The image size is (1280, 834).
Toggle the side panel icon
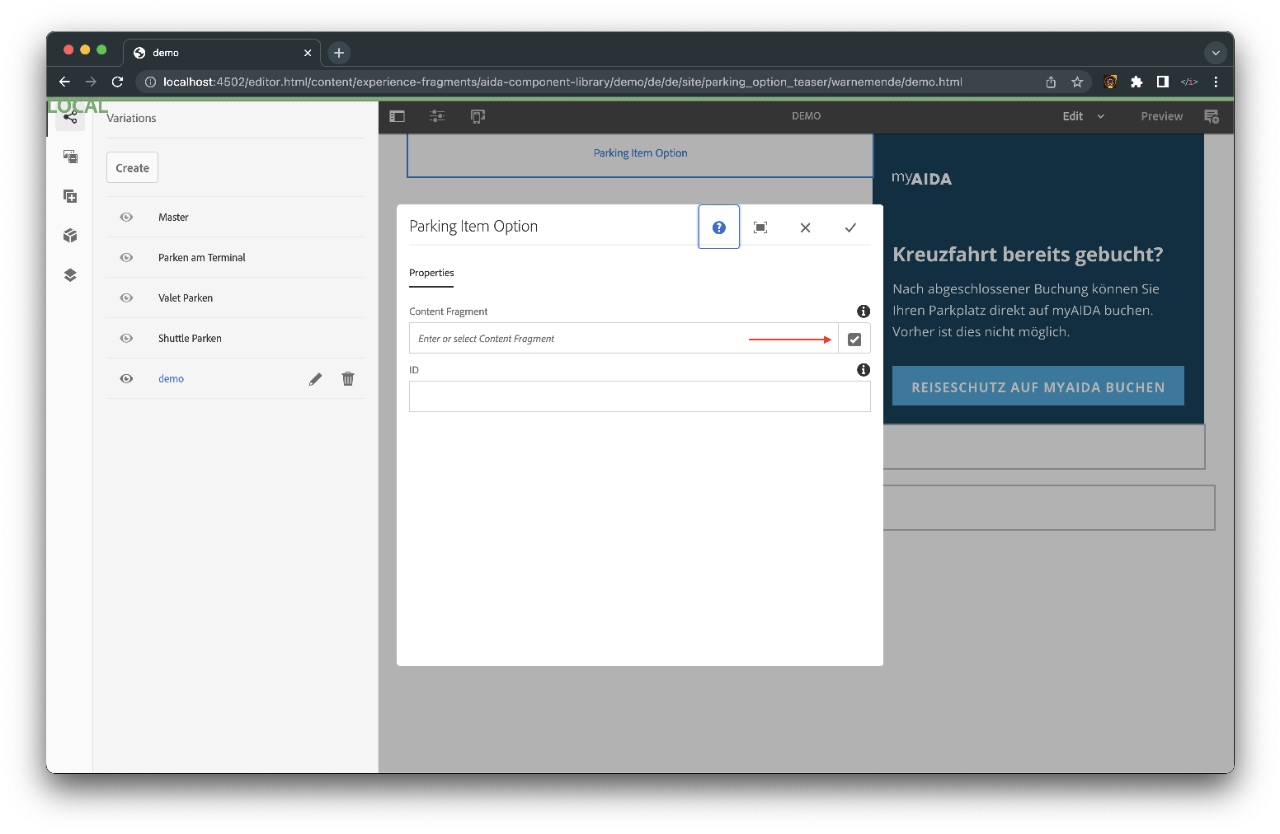[x=397, y=116]
